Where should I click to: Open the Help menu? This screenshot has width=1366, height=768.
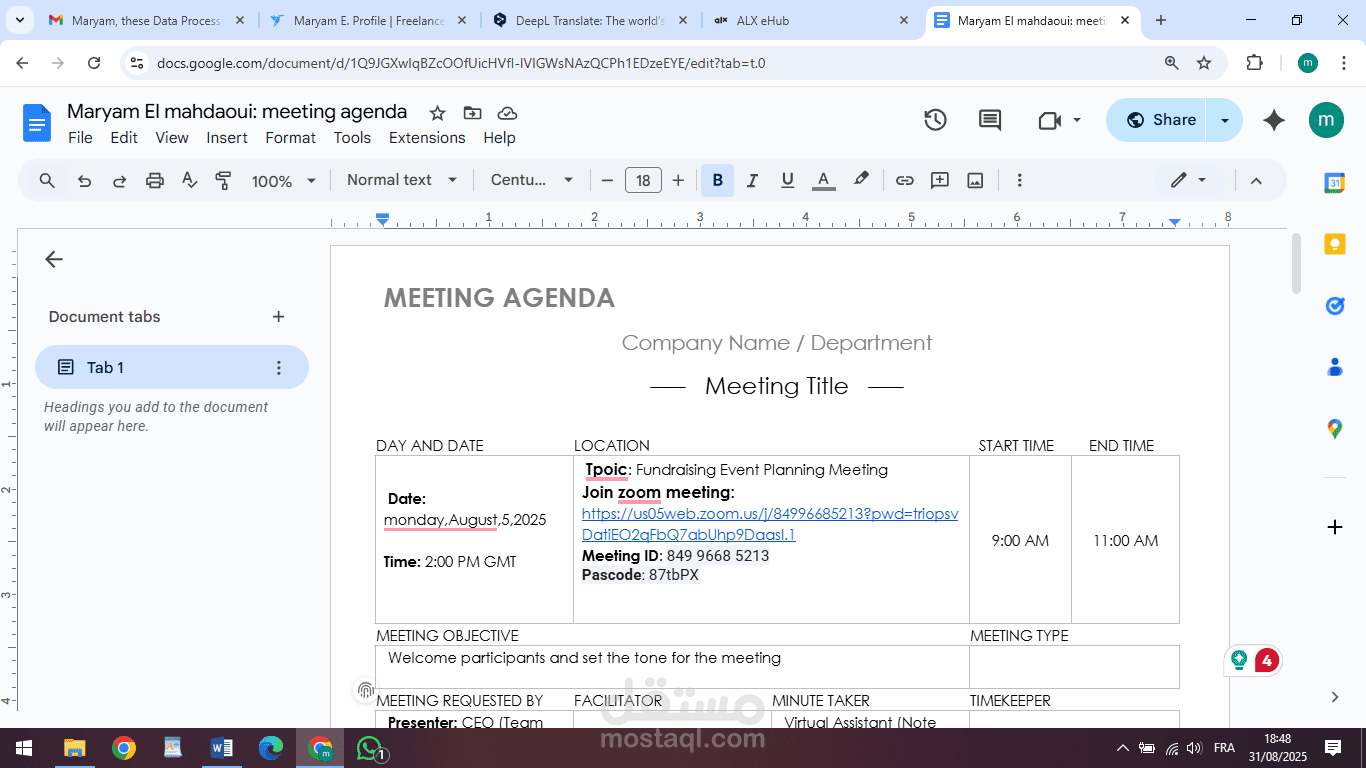click(x=499, y=138)
